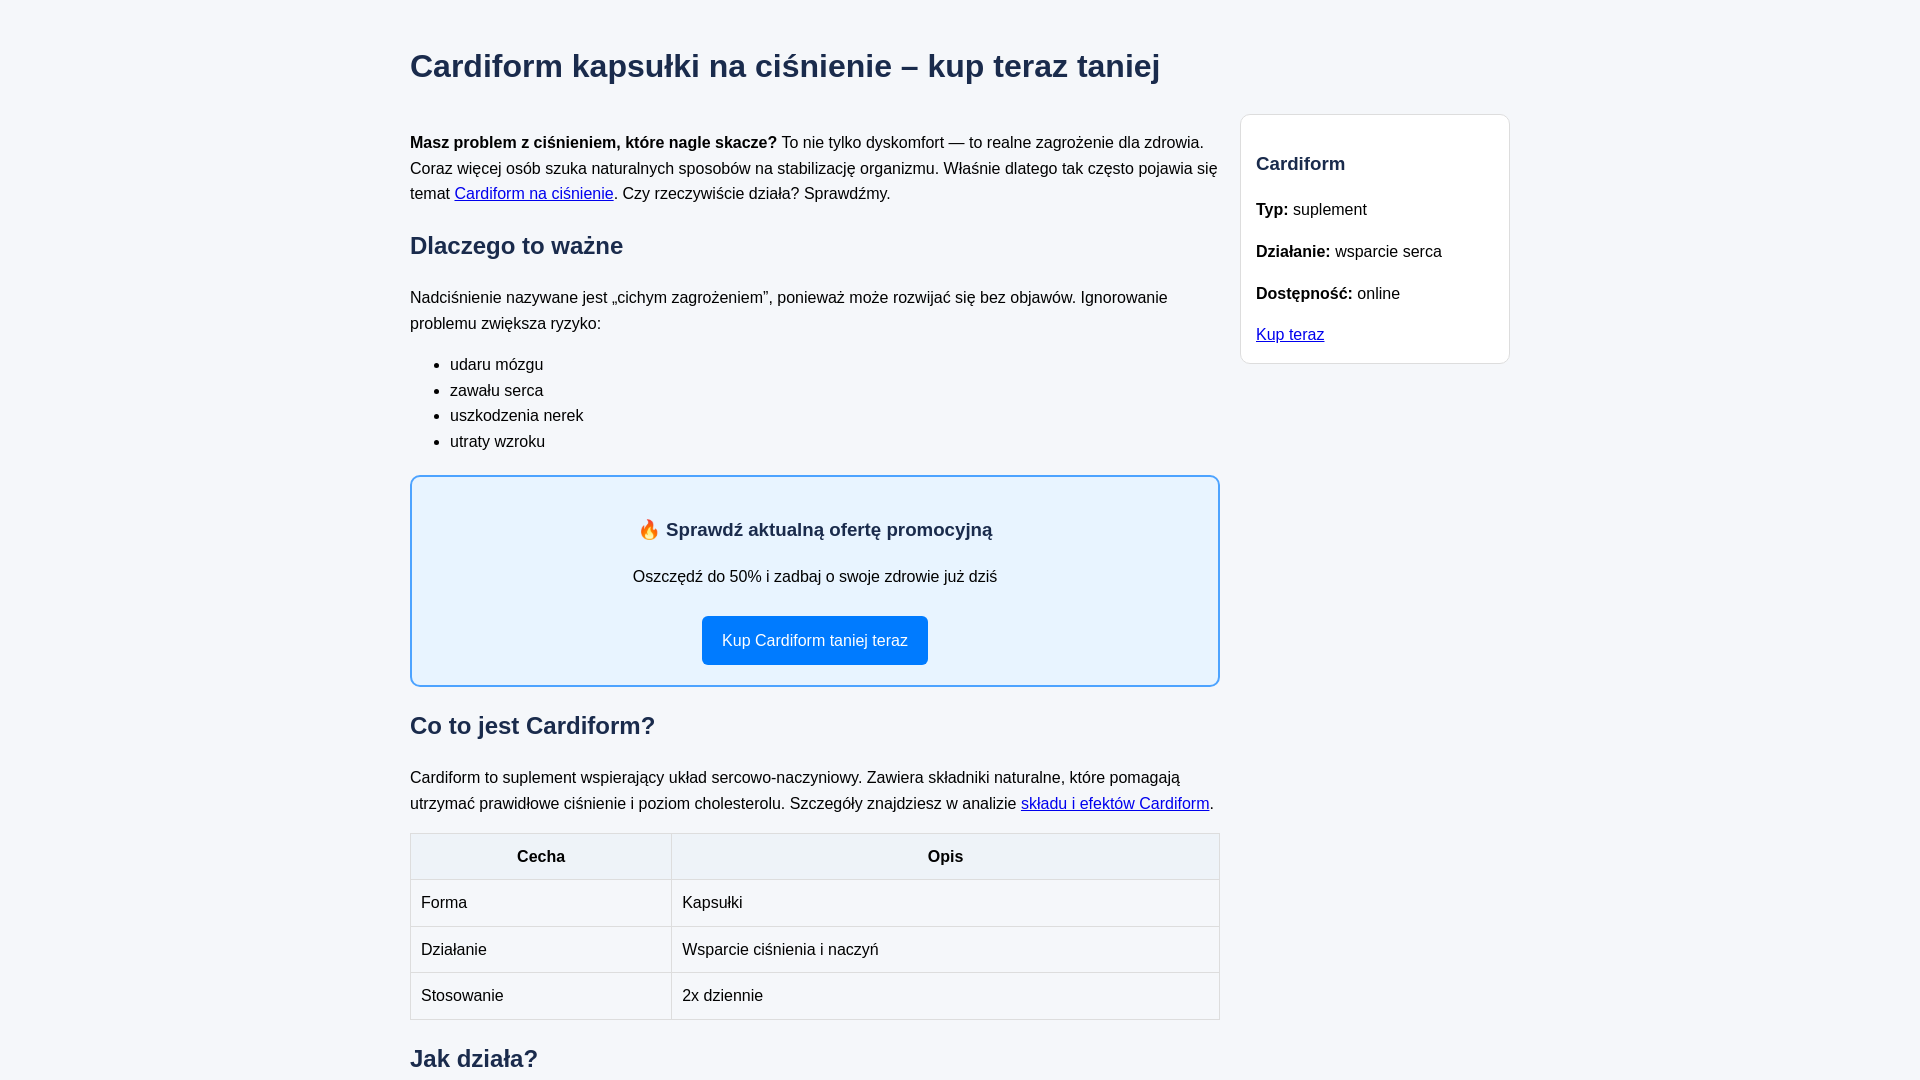The height and width of the screenshot is (1080, 1920).
Task: Click the 'Działanie' table cell
Action: click(541, 950)
